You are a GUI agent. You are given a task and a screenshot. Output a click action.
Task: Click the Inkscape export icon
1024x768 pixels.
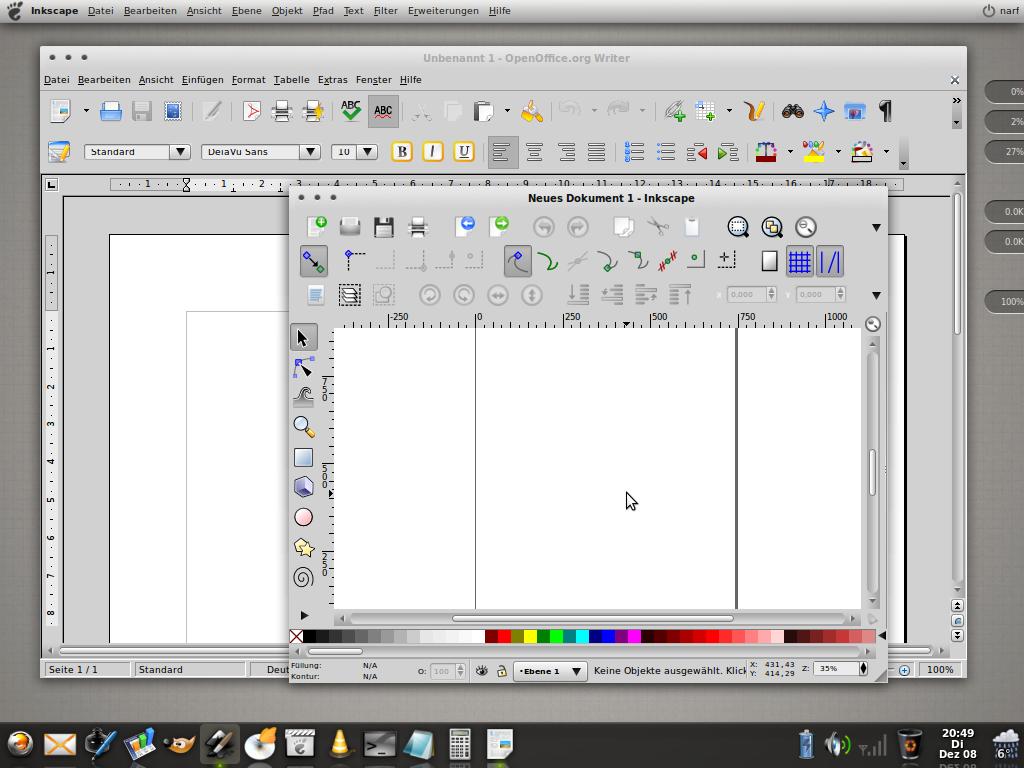(499, 227)
